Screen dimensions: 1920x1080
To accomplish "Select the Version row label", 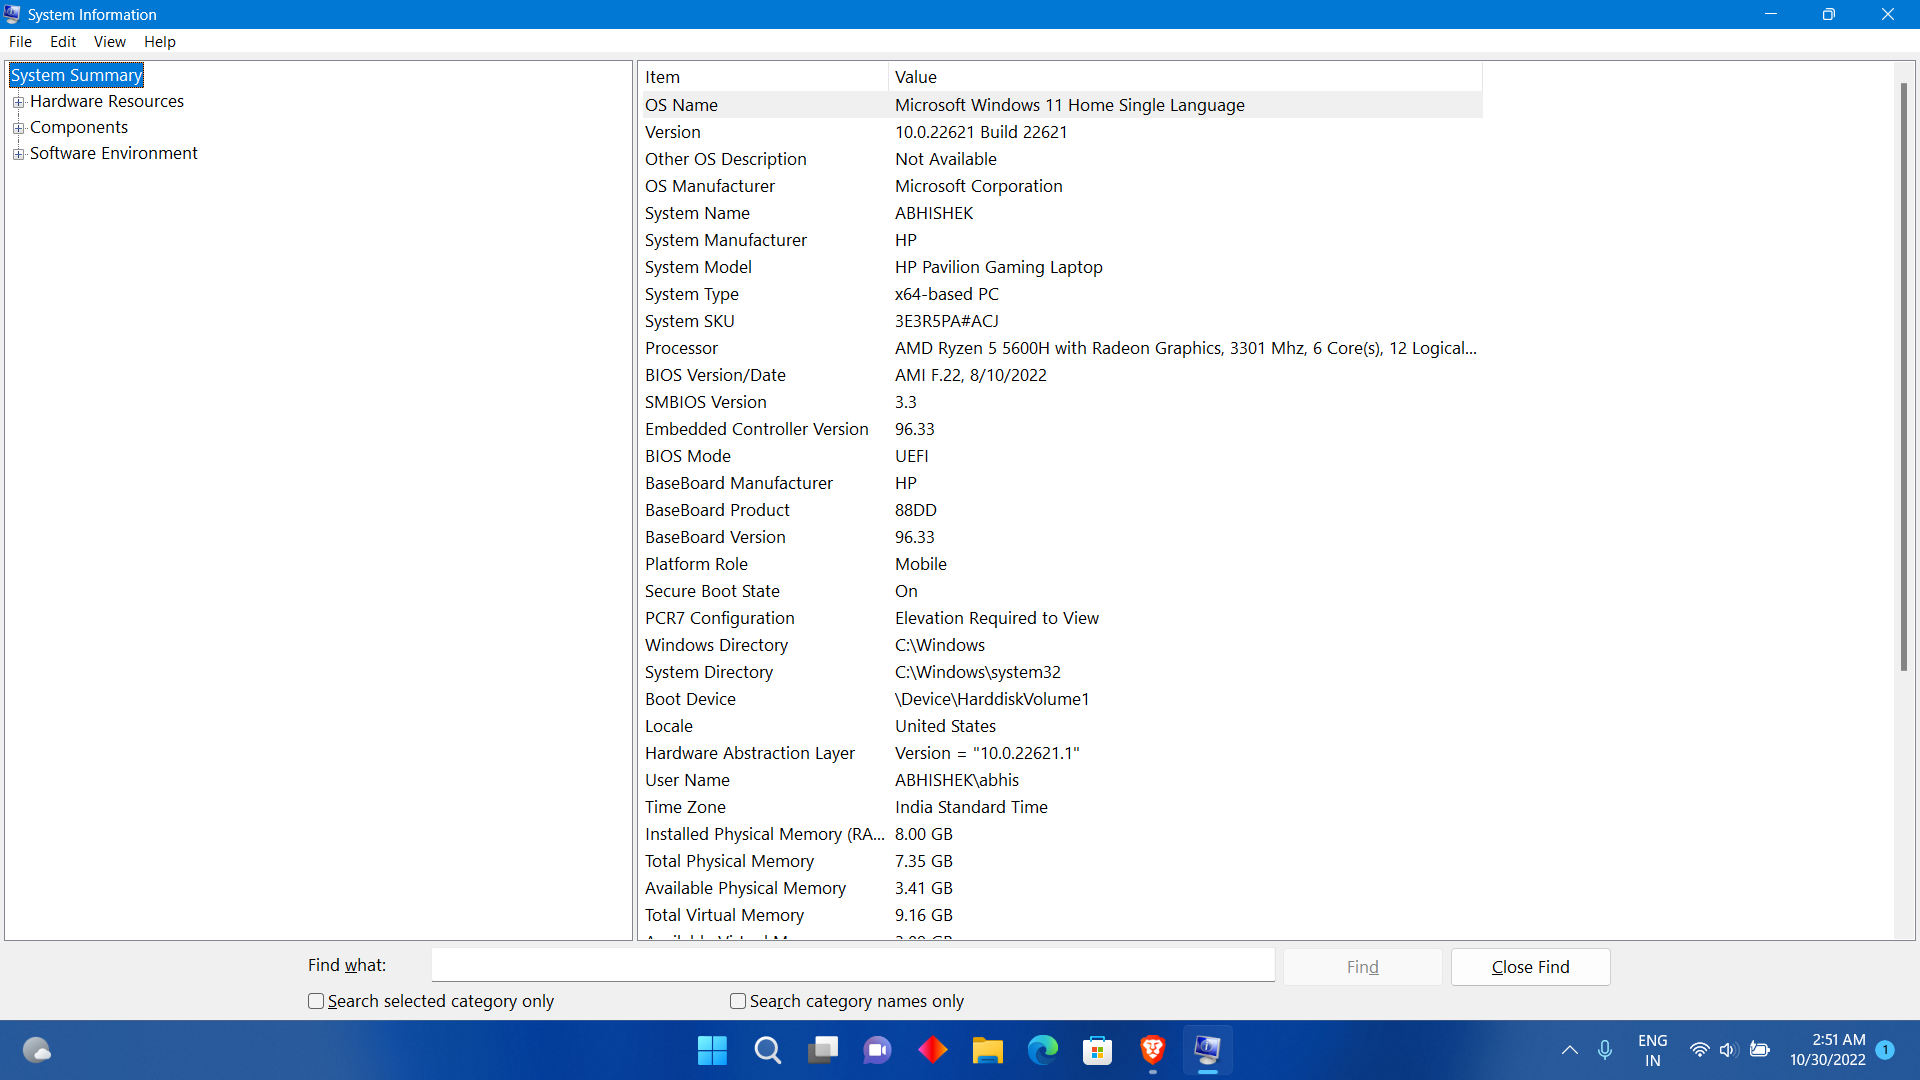I will tap(673, 132).
